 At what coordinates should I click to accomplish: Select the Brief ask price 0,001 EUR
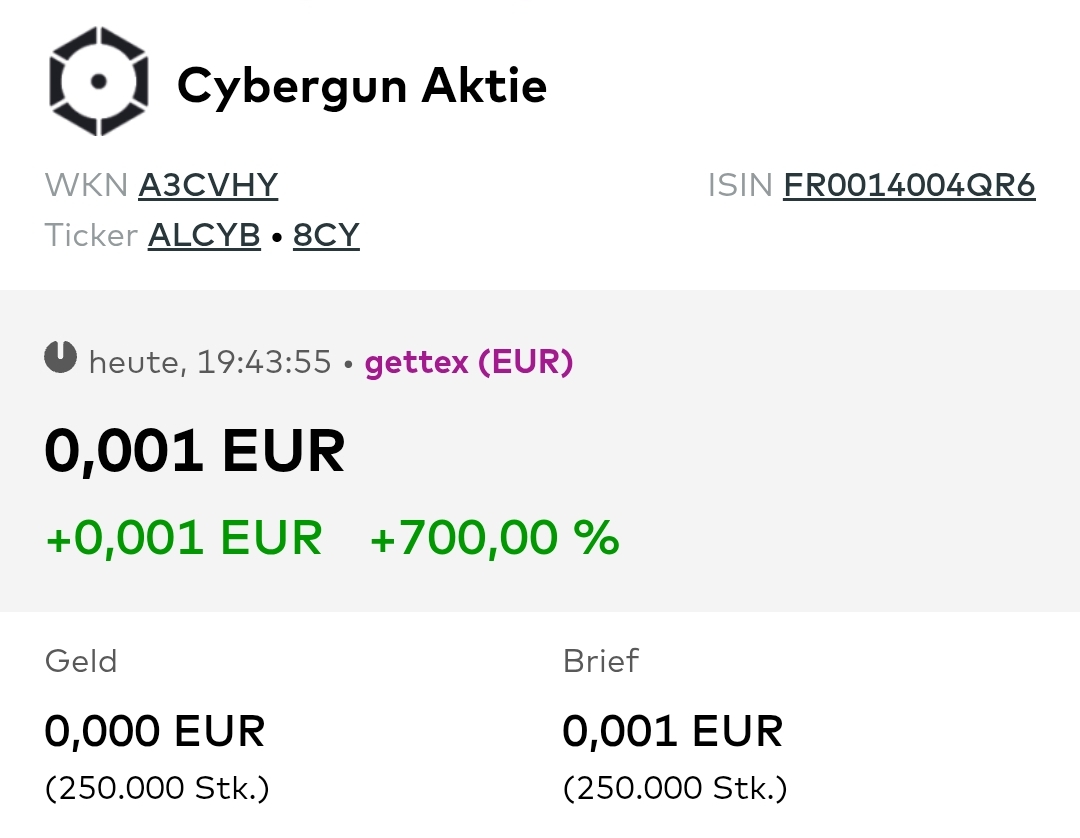pyautogui.click(x=673, y=731)
